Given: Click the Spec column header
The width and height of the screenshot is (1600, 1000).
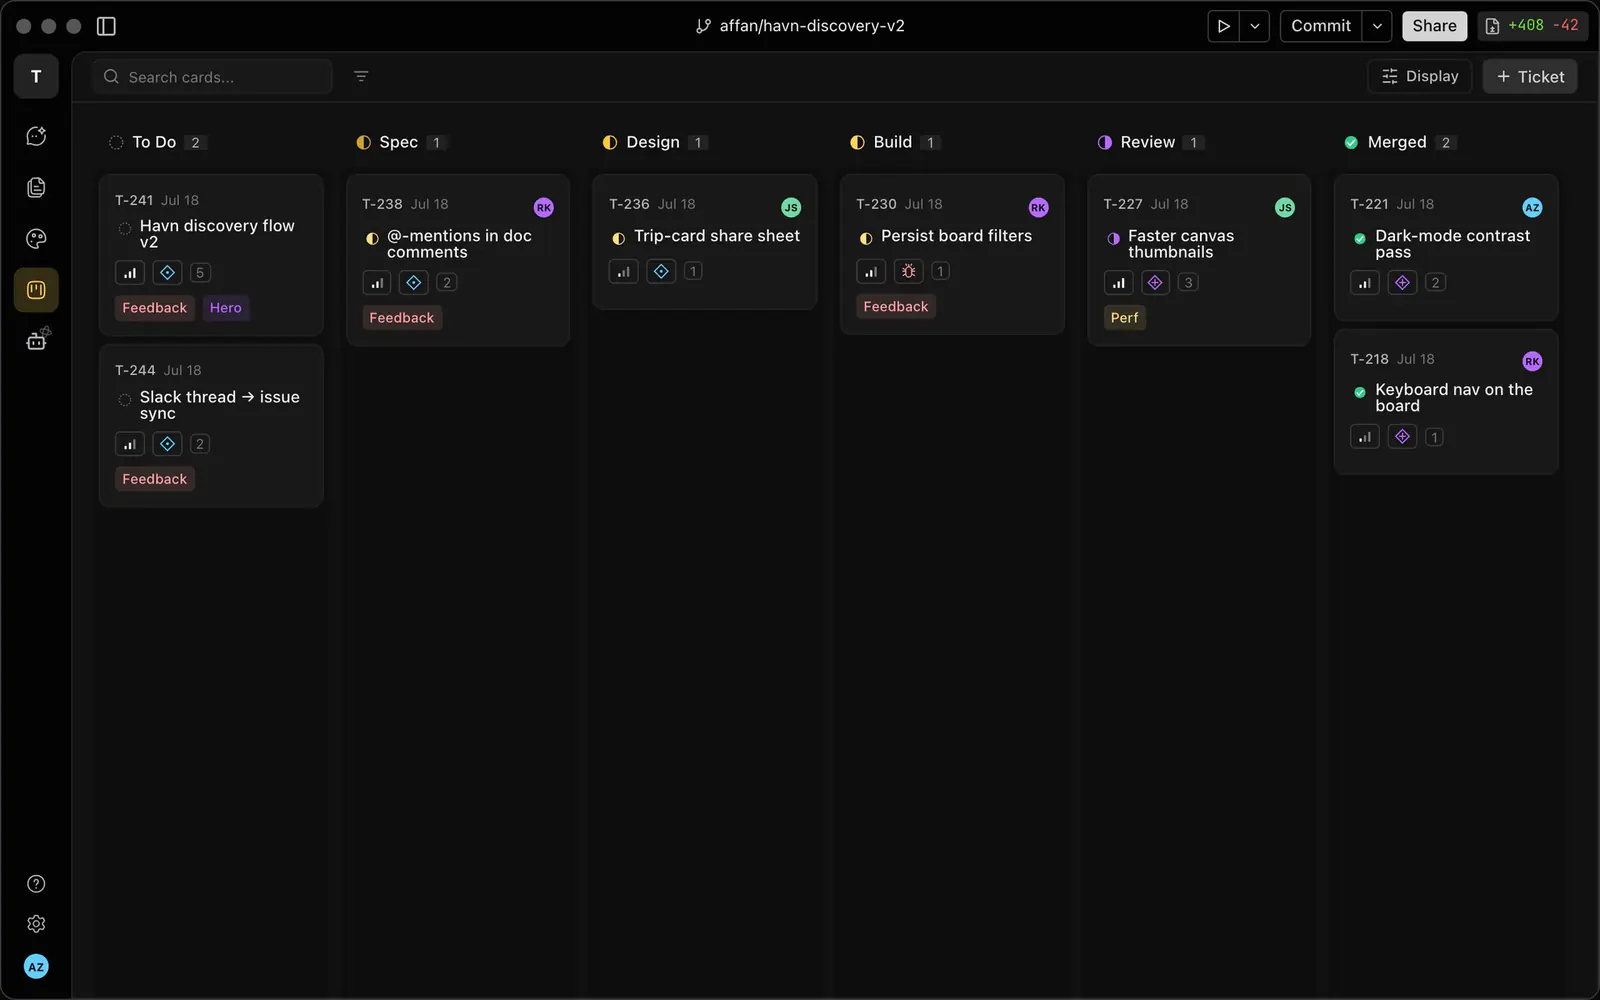Looking at the screenshot, I should click(401, 142).
